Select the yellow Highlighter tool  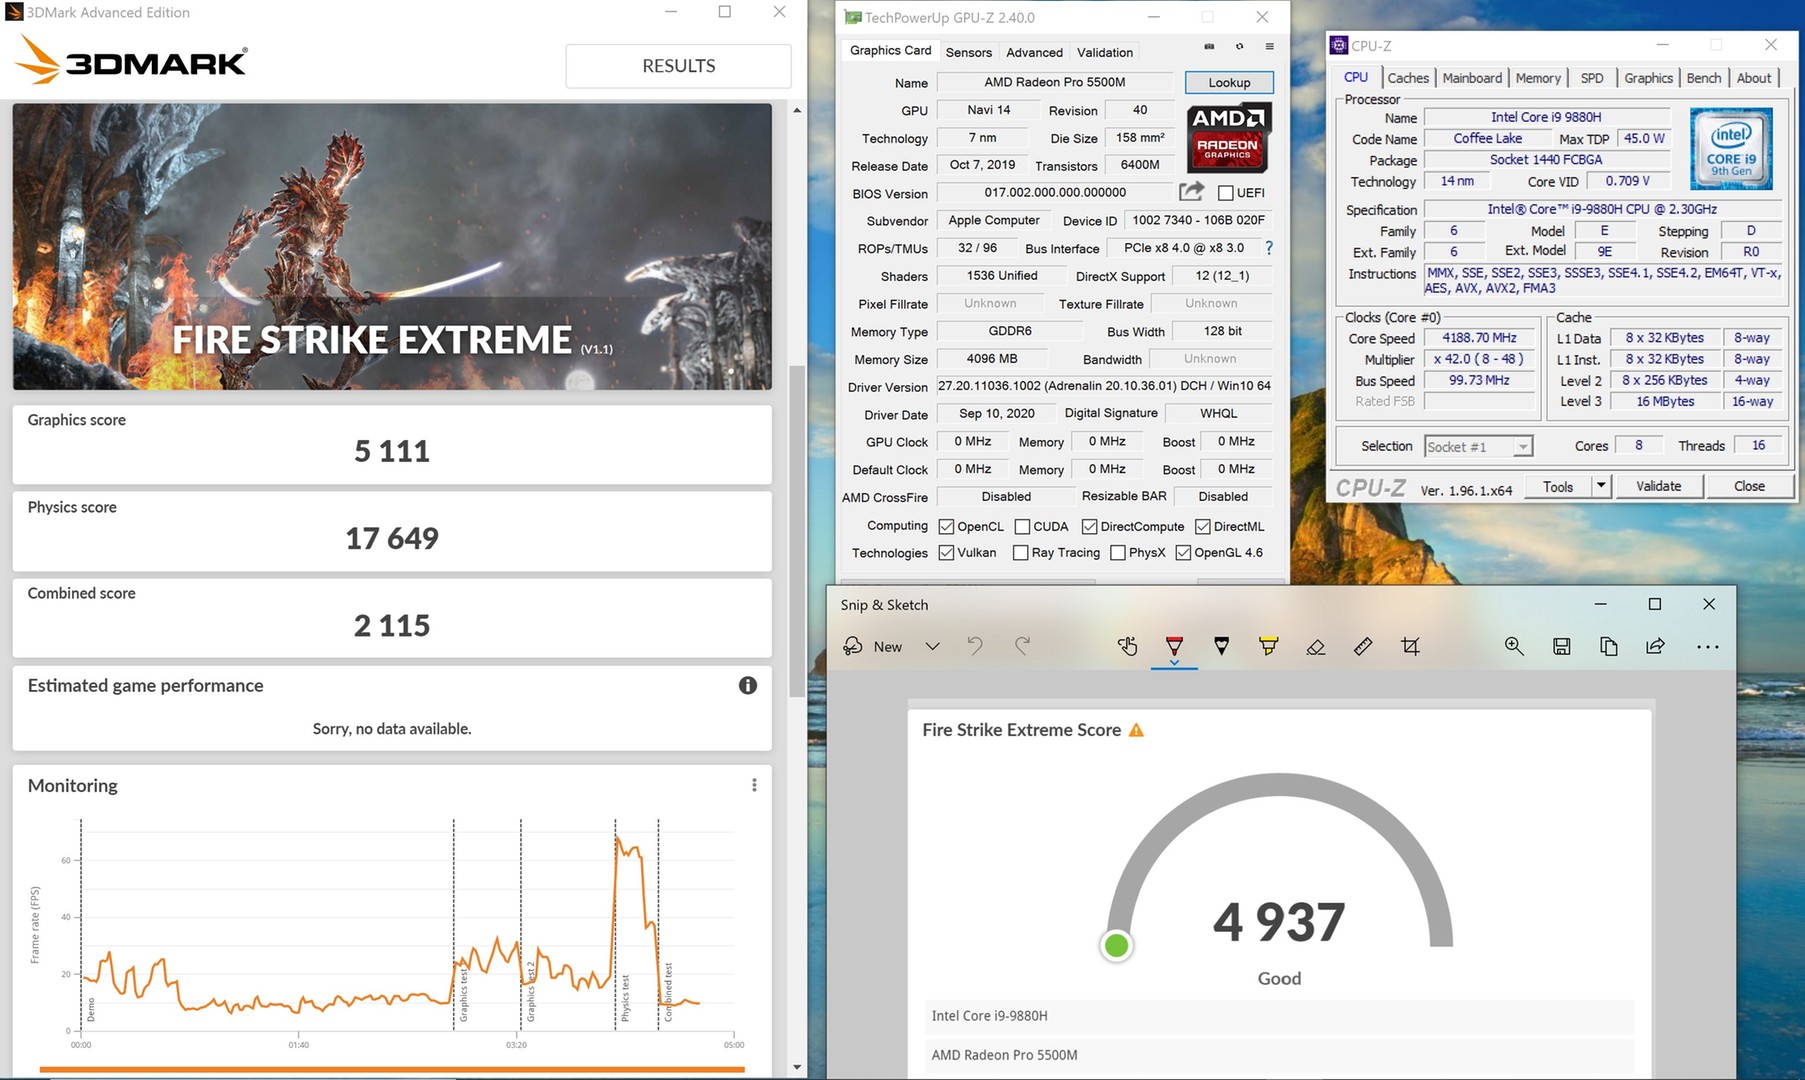click(1268, 646)
